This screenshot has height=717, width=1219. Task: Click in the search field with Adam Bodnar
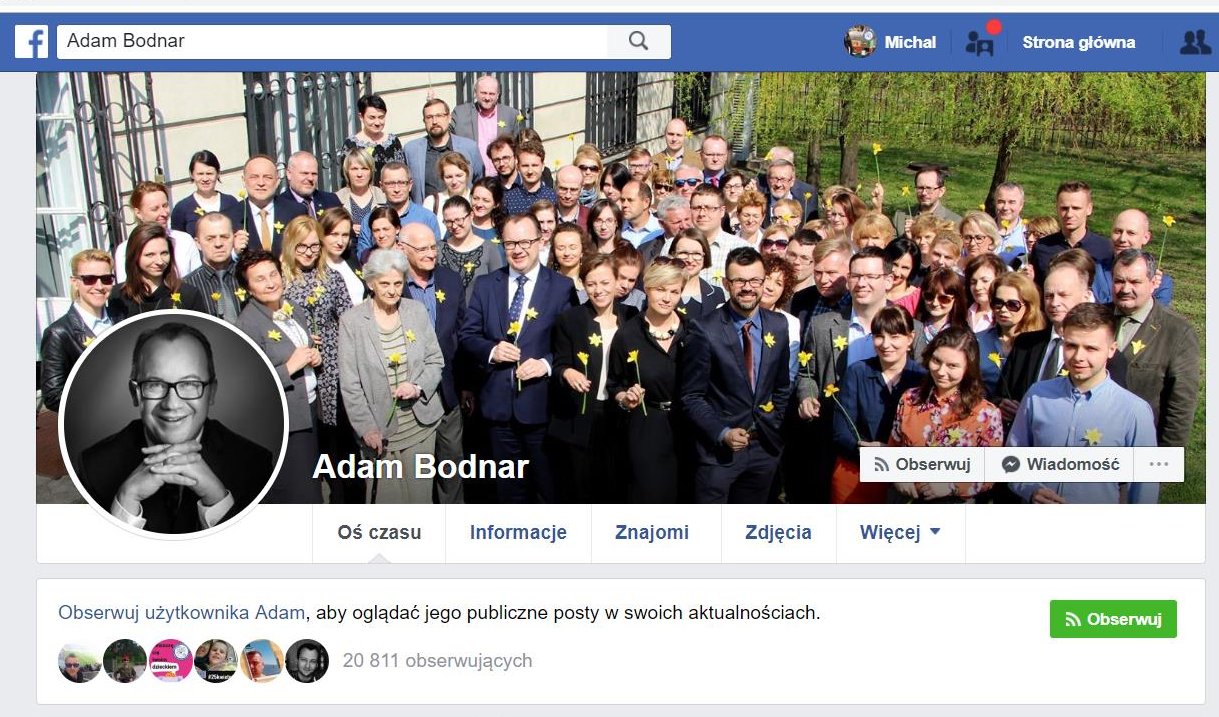coord(332,41)
